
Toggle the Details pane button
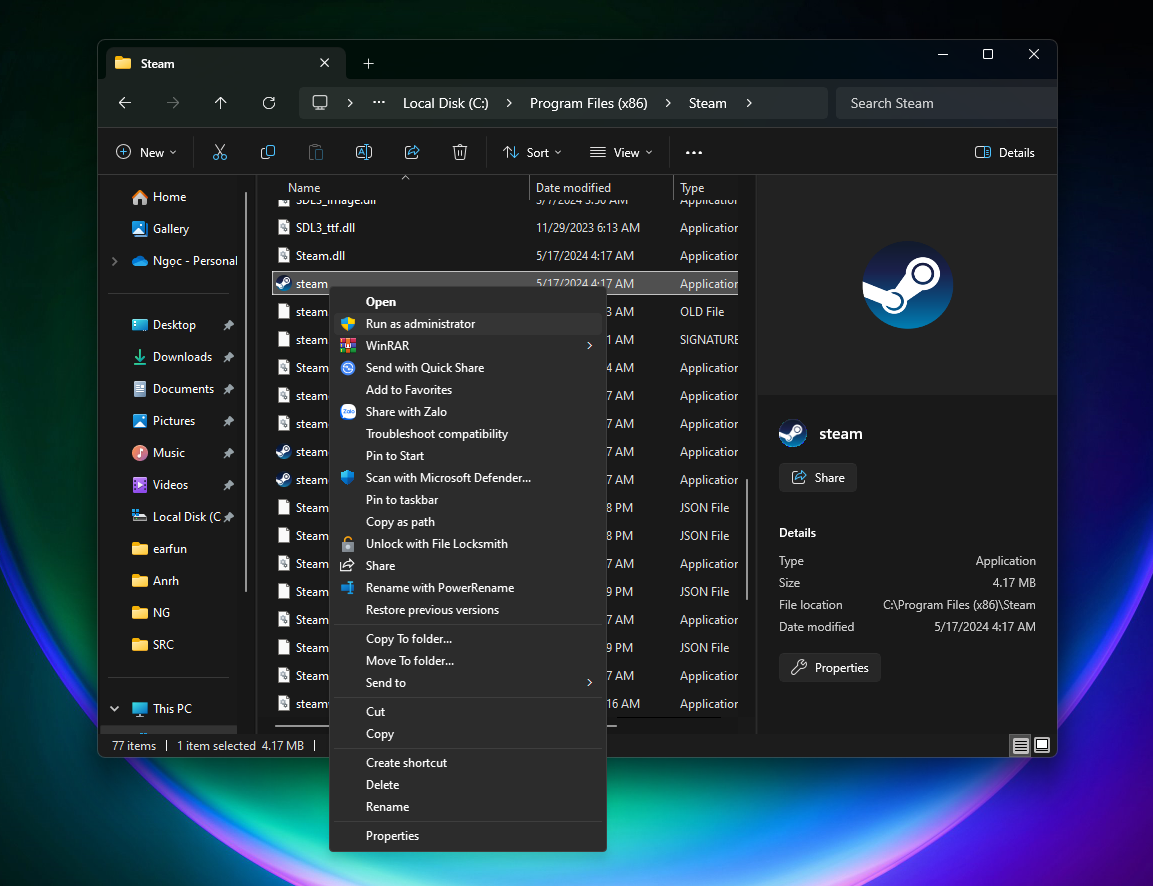1004,152
